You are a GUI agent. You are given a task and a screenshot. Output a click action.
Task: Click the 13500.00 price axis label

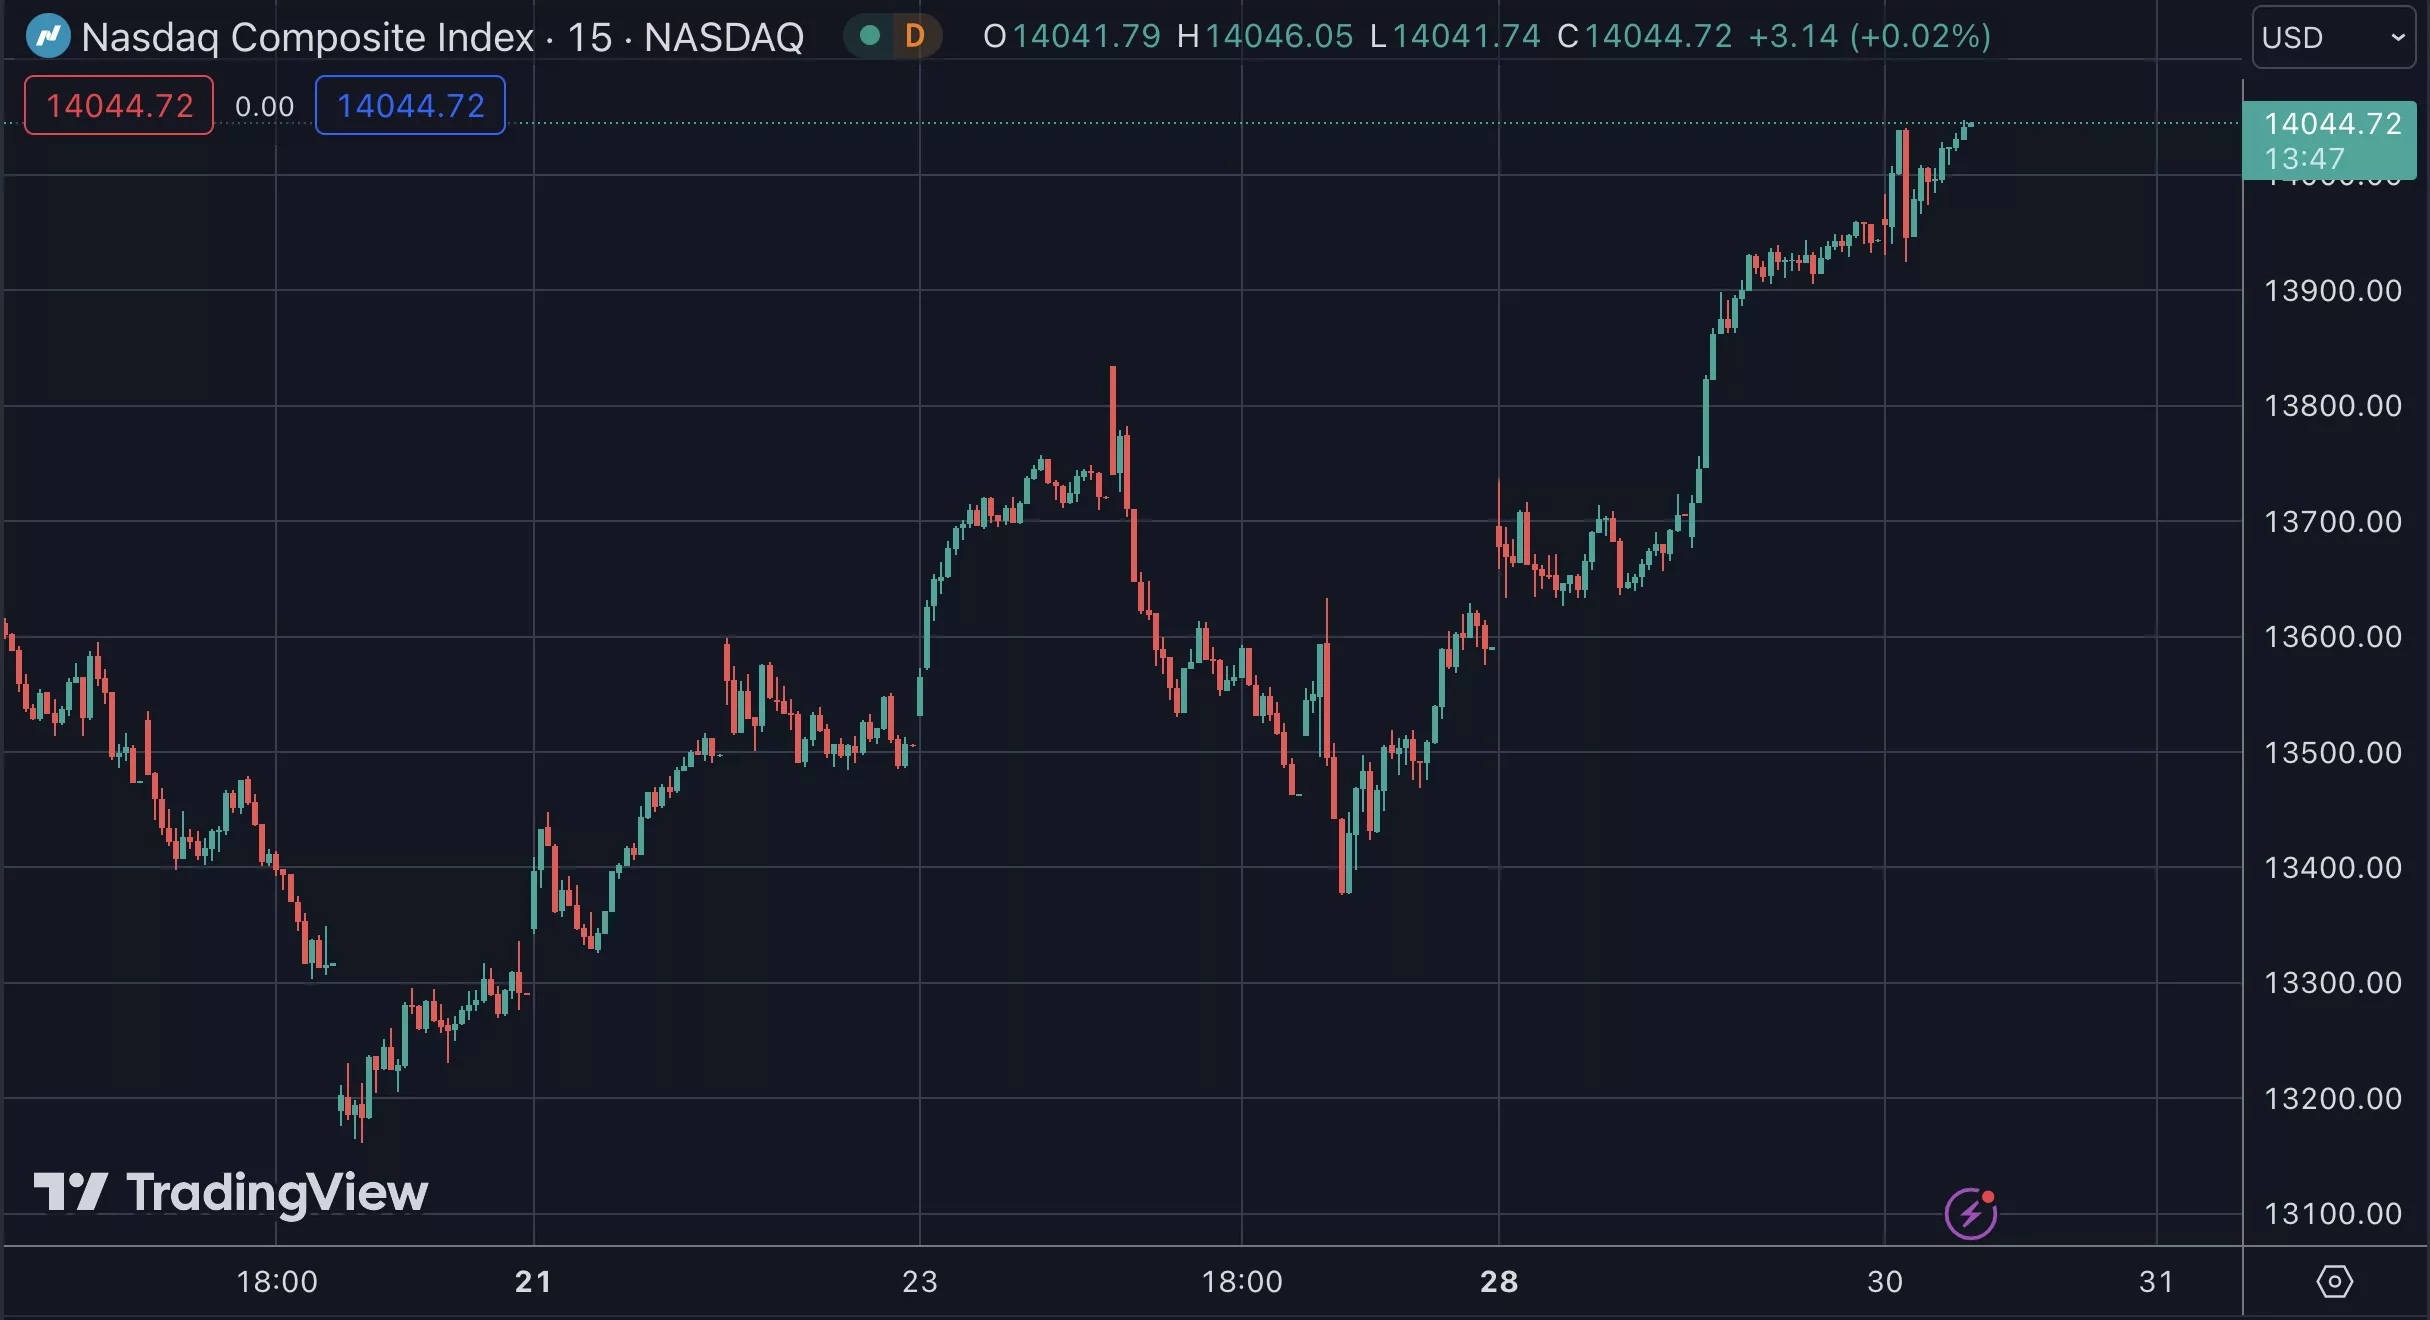(x=2332, y=753)
